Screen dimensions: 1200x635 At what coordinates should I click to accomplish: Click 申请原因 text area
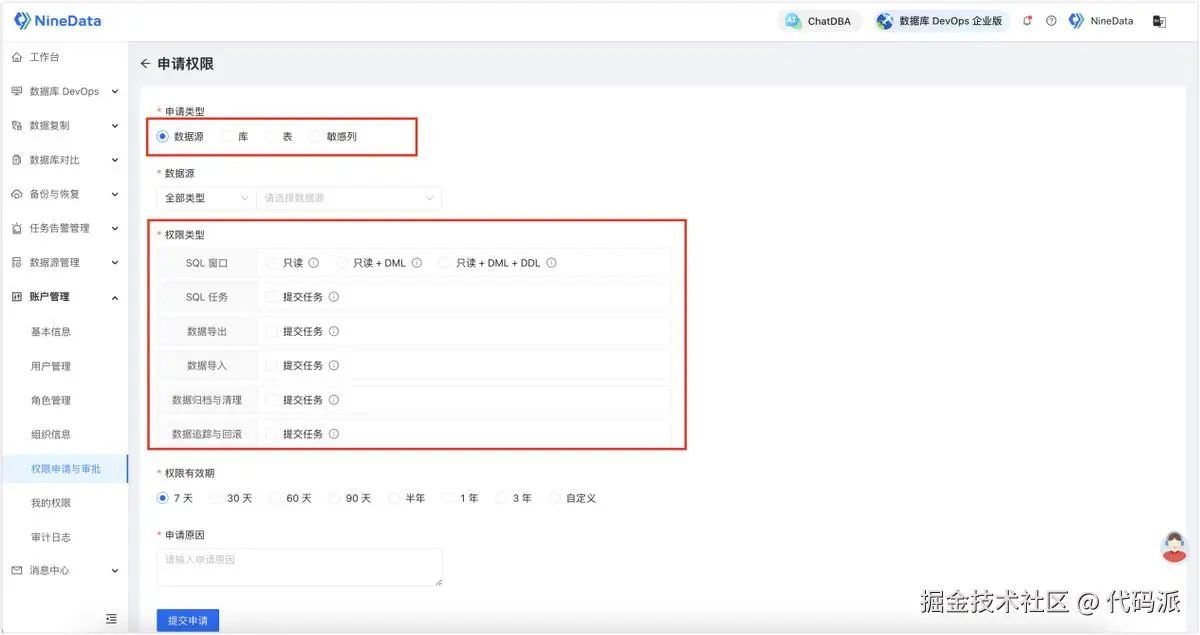300,566
